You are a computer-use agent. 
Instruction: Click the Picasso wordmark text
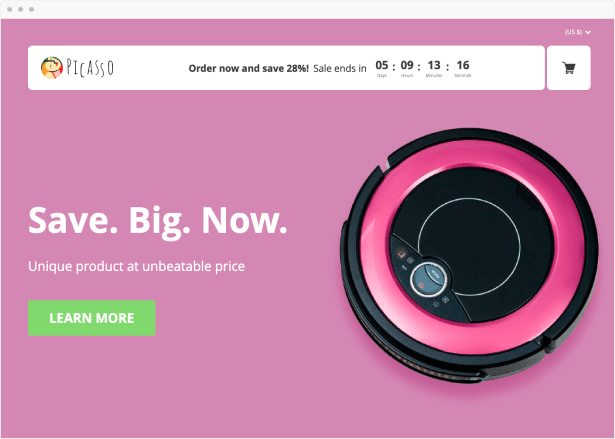pos(90,68)
